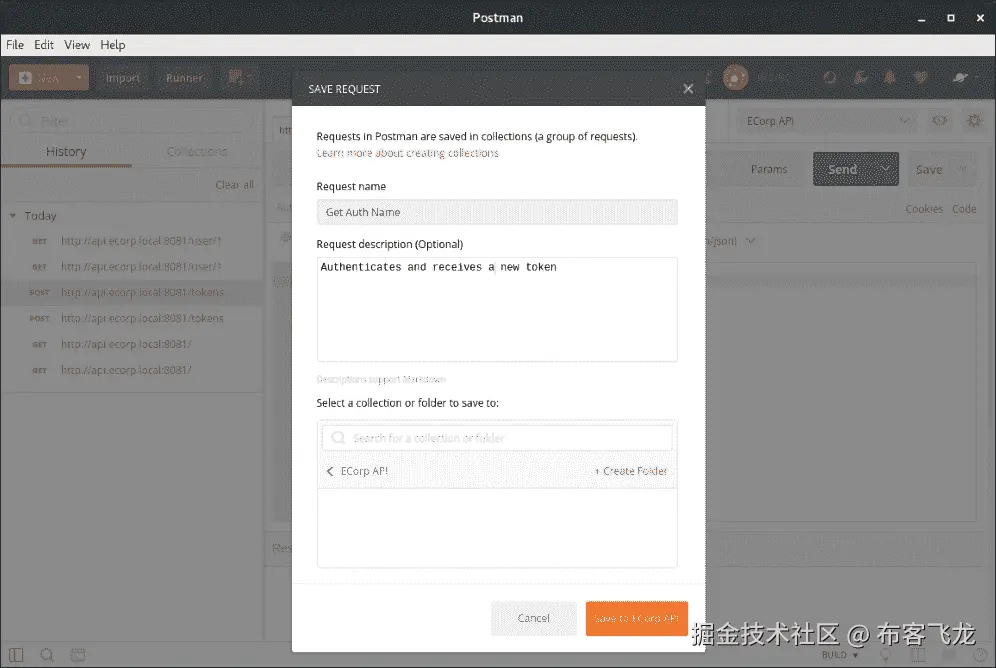Open the Send button dropdown arrow
The image size is (996, 668).
(x=885, y=170)
